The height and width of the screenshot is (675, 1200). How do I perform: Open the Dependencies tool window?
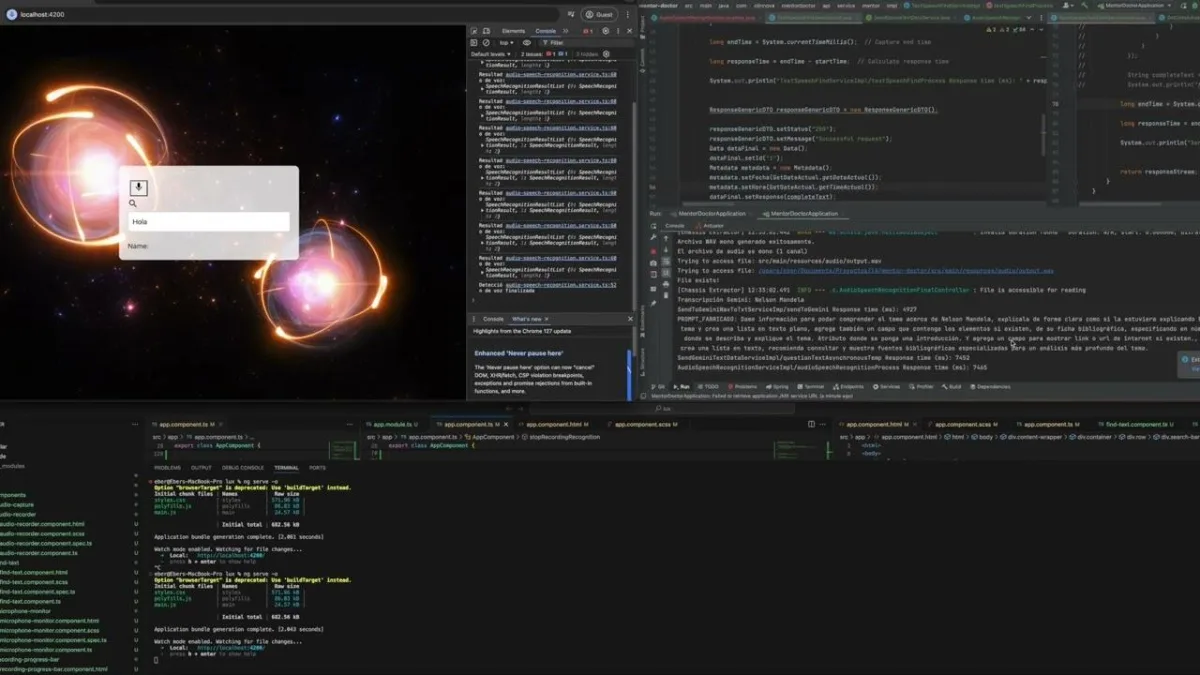point(990,386)
